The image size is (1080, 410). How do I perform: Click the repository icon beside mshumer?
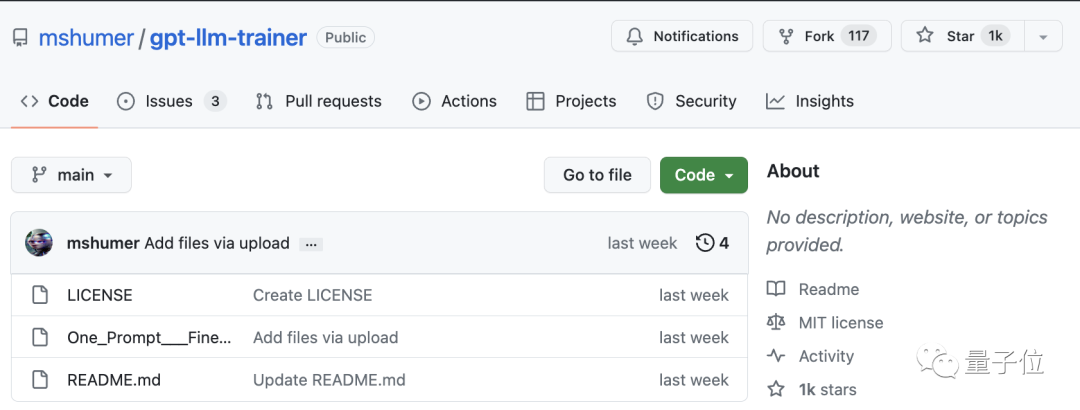coord(20,38)
